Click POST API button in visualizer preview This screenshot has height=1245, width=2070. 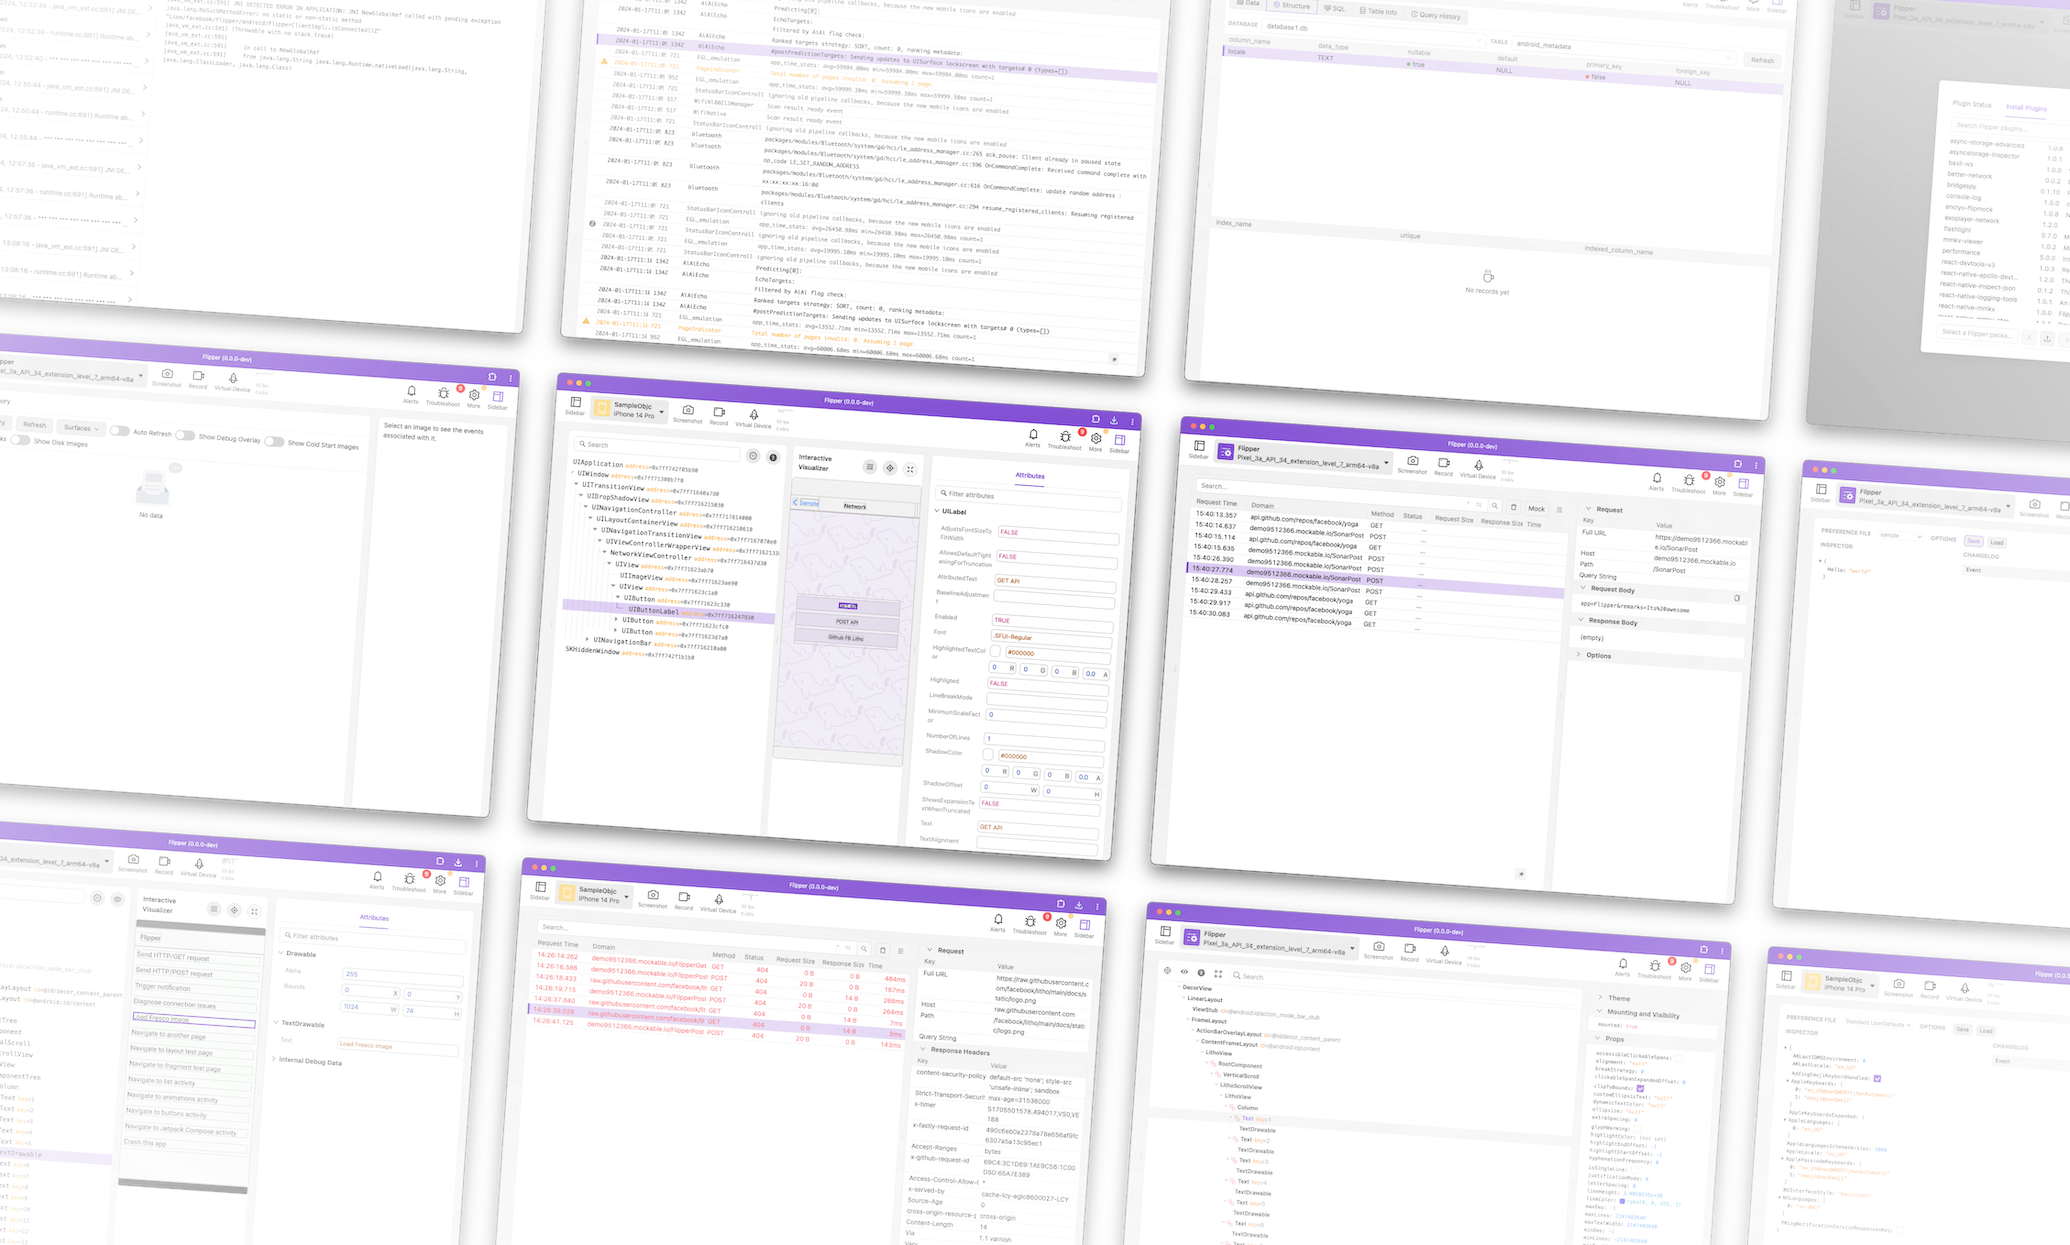click(847, 622)
